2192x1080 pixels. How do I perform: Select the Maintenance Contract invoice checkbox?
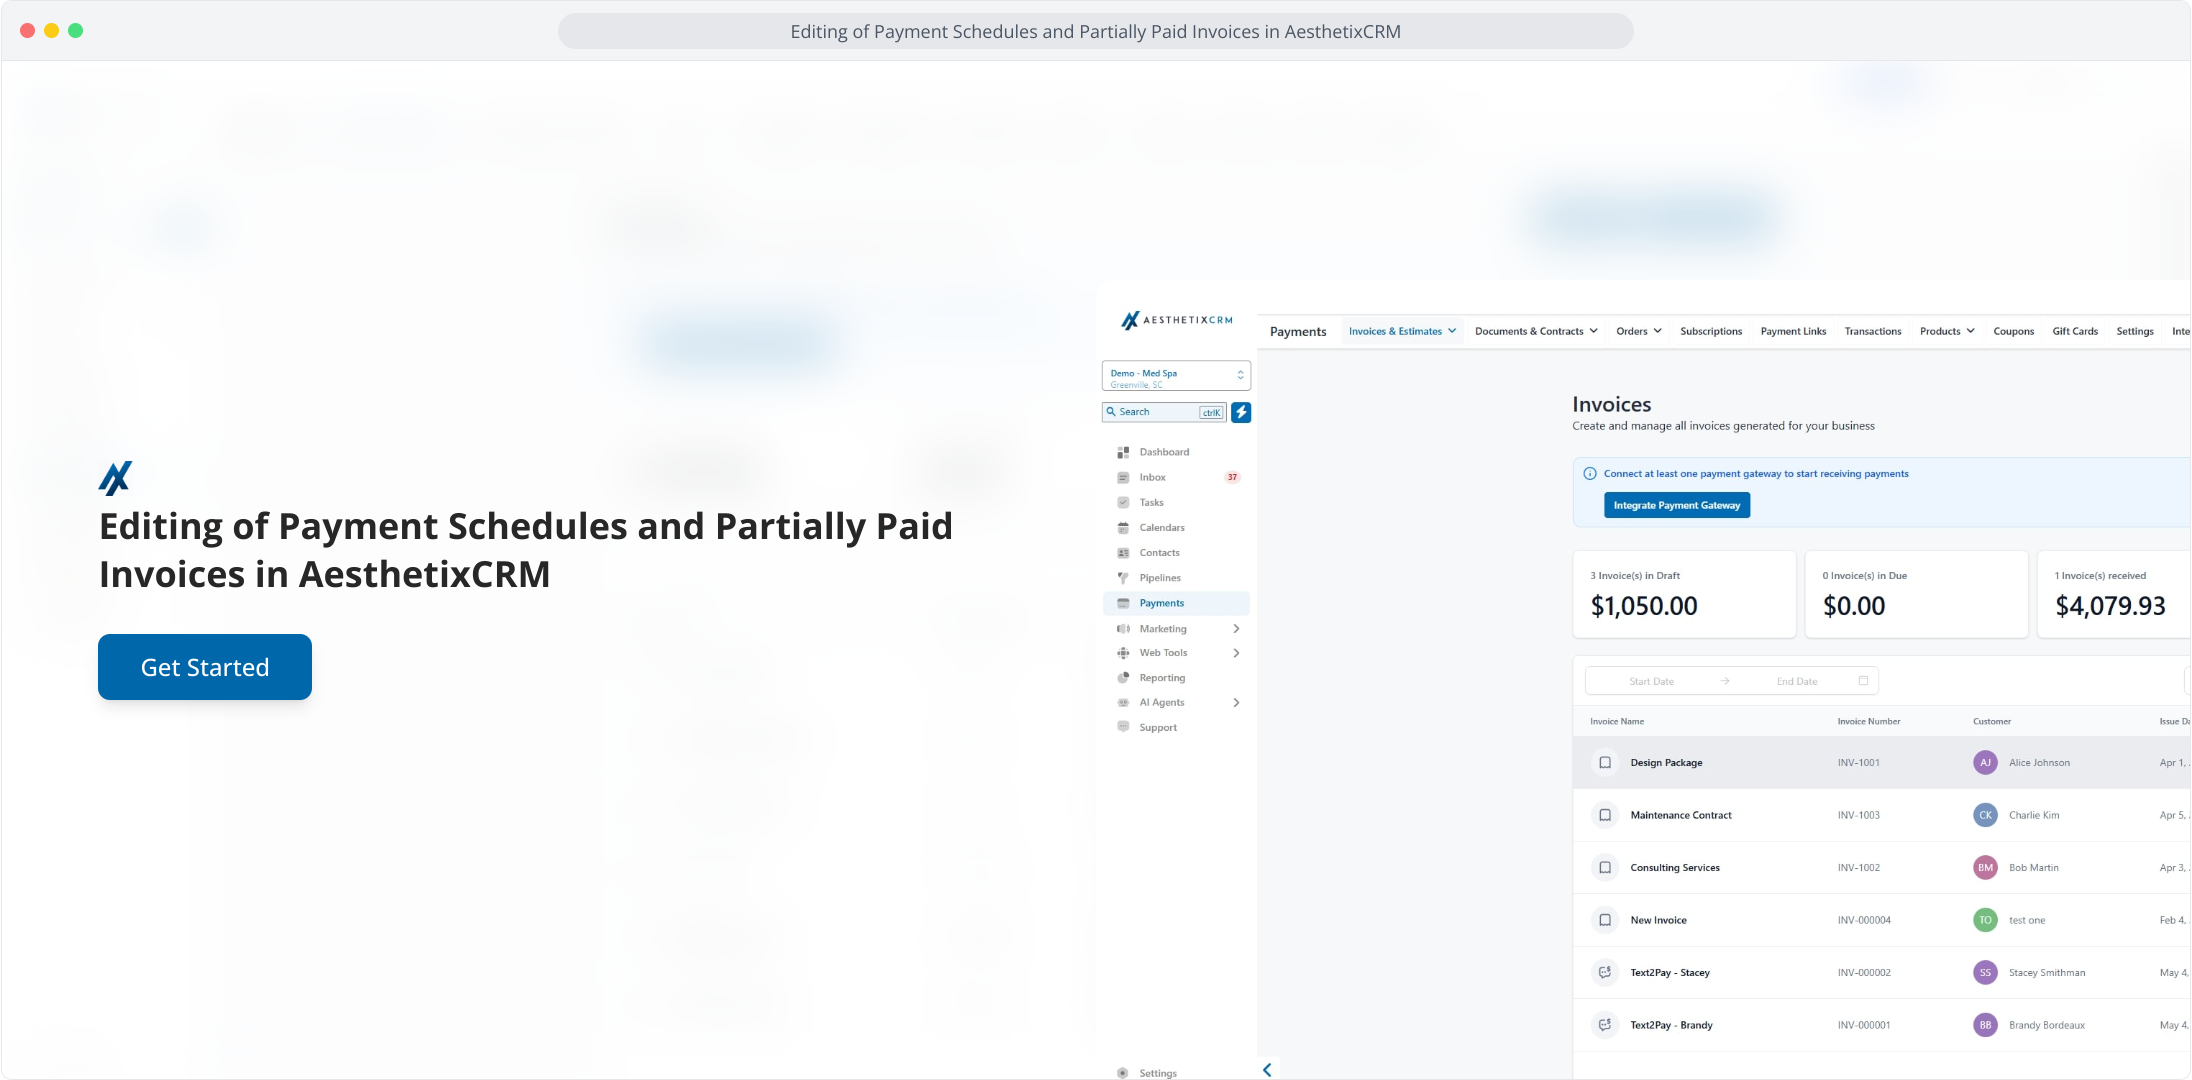click(1605, 815)
